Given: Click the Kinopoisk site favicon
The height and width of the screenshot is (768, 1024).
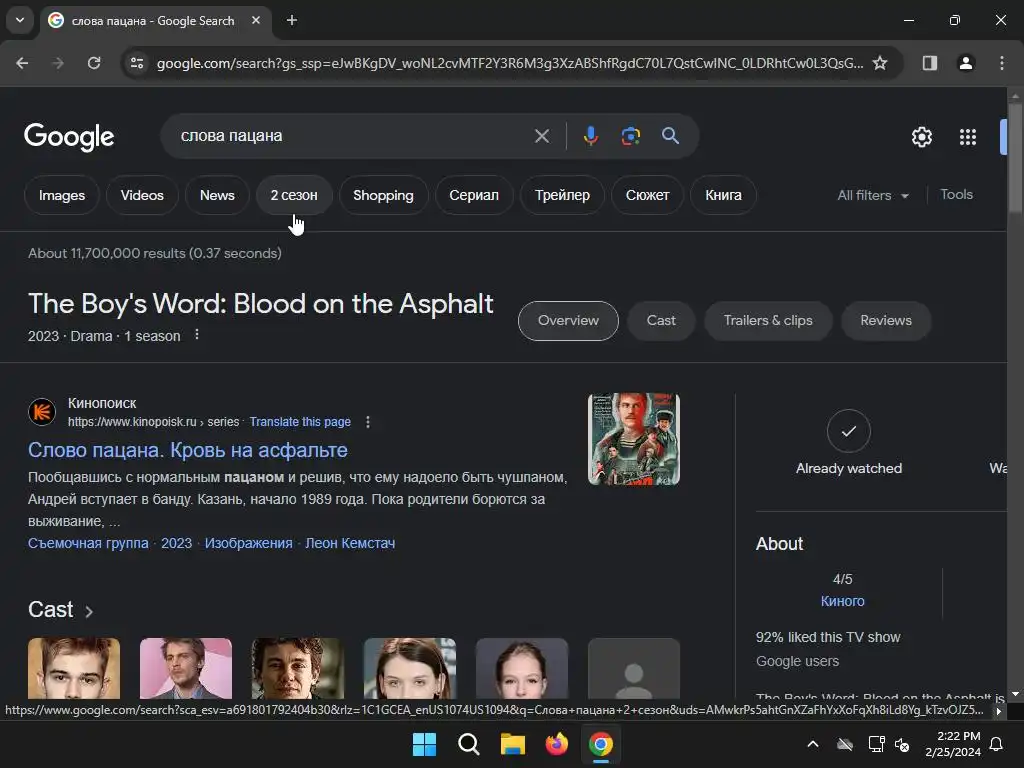Looking at the screenshot, I should pos(42,412).
